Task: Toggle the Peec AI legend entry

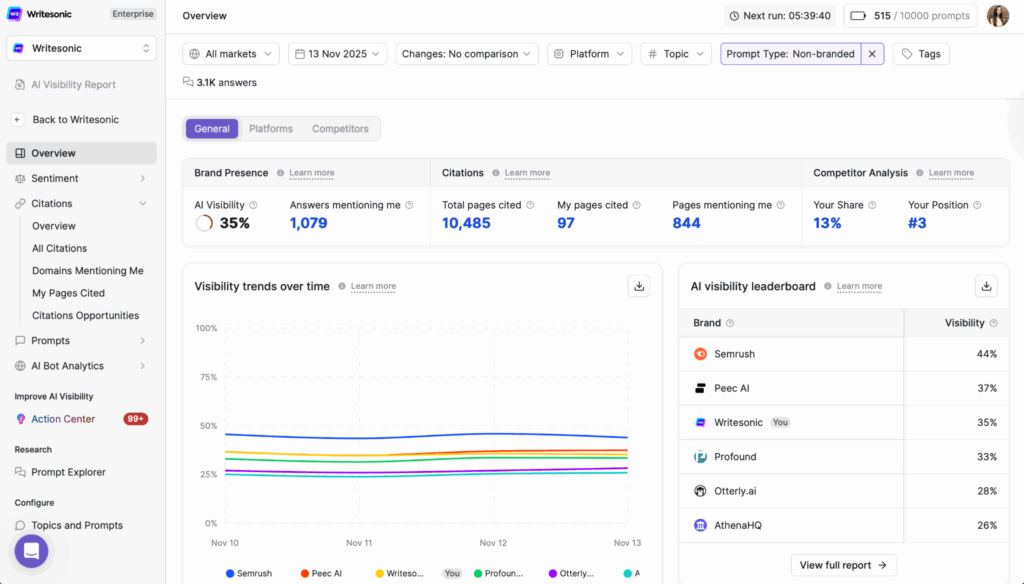Action: [x=321, y=572]
